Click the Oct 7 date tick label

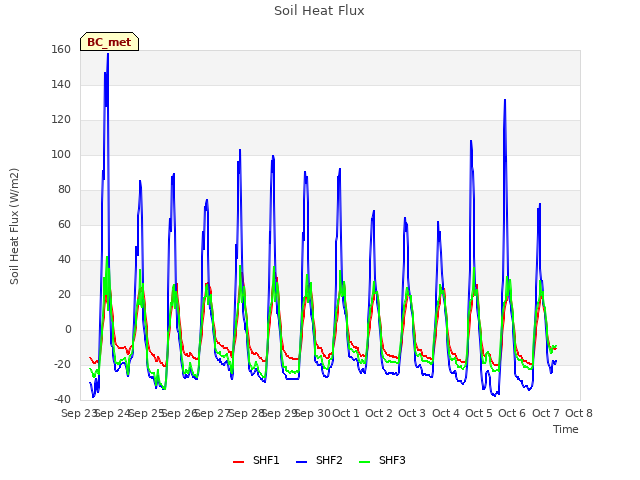[546, 413]
